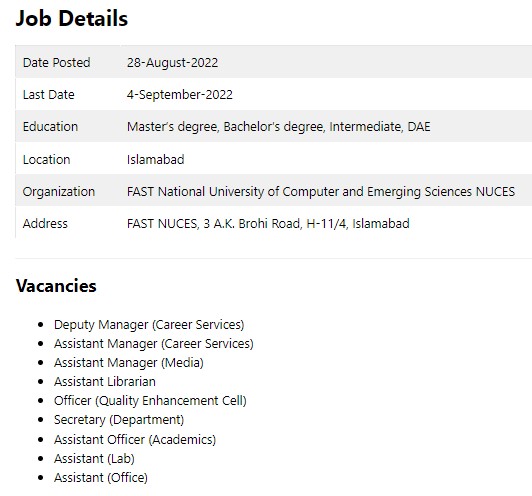Click the Assistant (Office) list item

[x=101, y=478]
